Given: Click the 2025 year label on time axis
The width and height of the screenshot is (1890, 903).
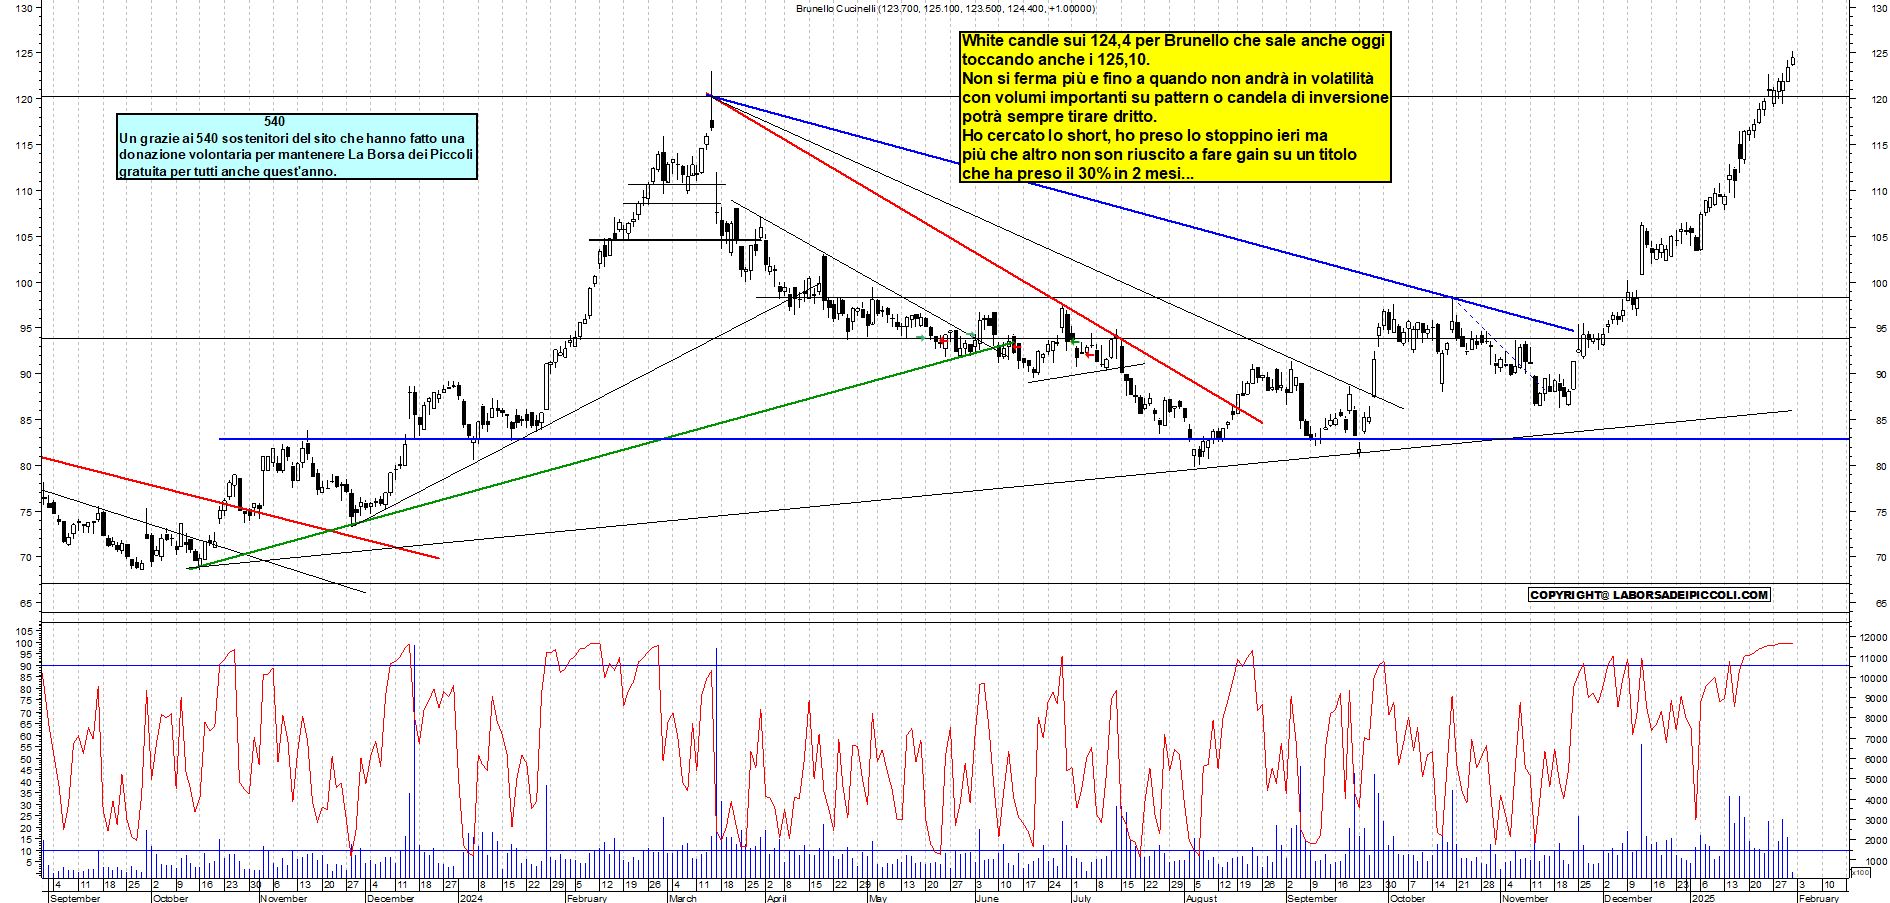Looking at the screenshot, I should coord(1703,898).
